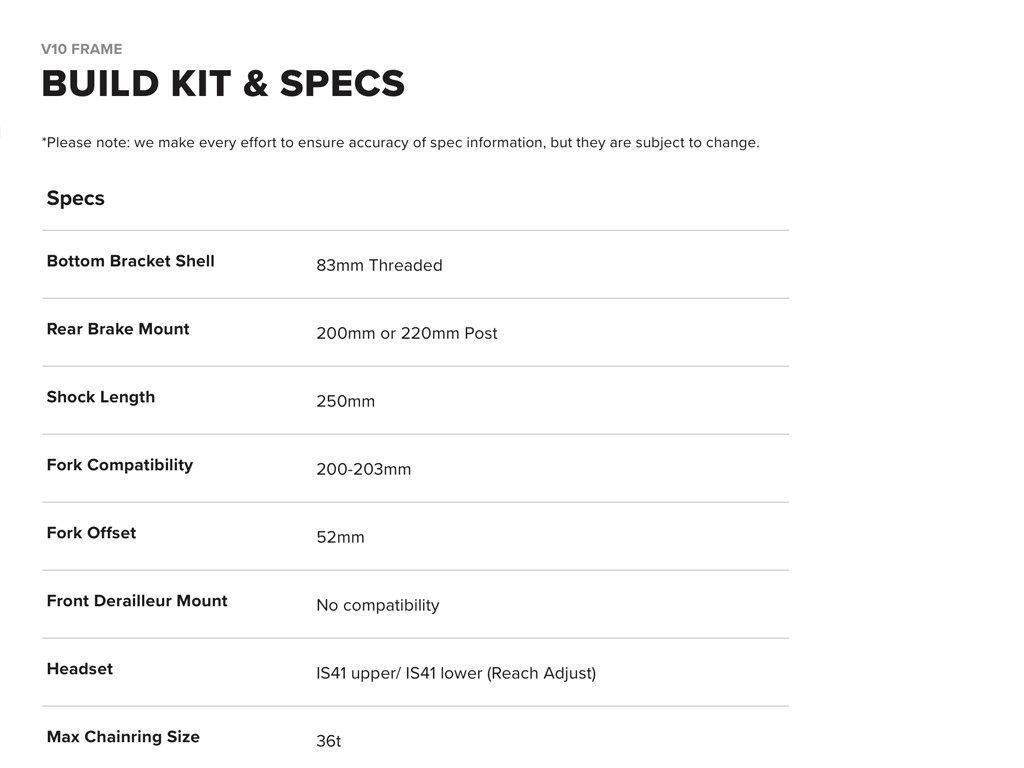Select the Specs section heading
Screen dimensions: 1024x768
coord(76,198)
